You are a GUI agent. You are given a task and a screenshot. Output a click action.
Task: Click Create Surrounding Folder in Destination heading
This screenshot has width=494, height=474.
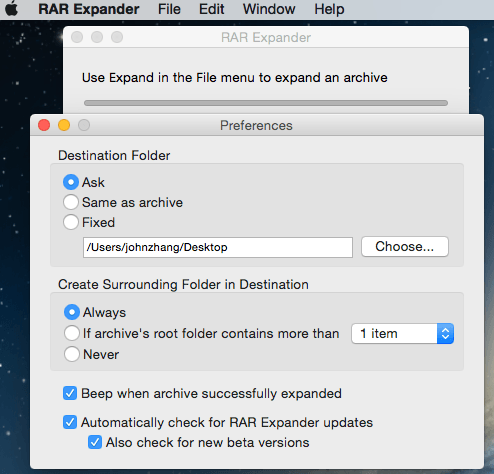pyautogui.click(x=183, y=285)
